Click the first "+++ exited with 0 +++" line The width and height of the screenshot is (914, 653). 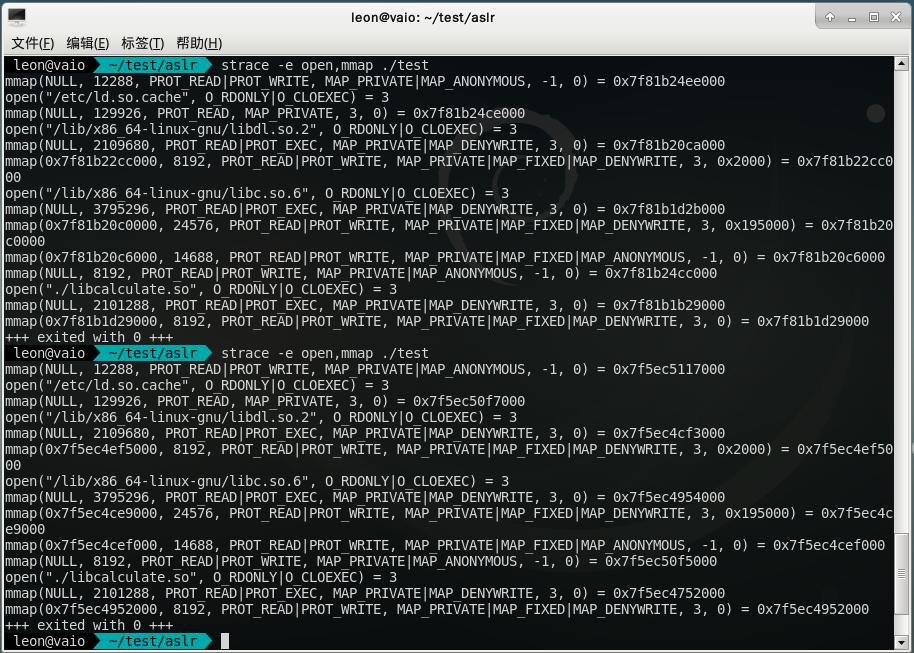pyautogui.click(x=89, y=337)
